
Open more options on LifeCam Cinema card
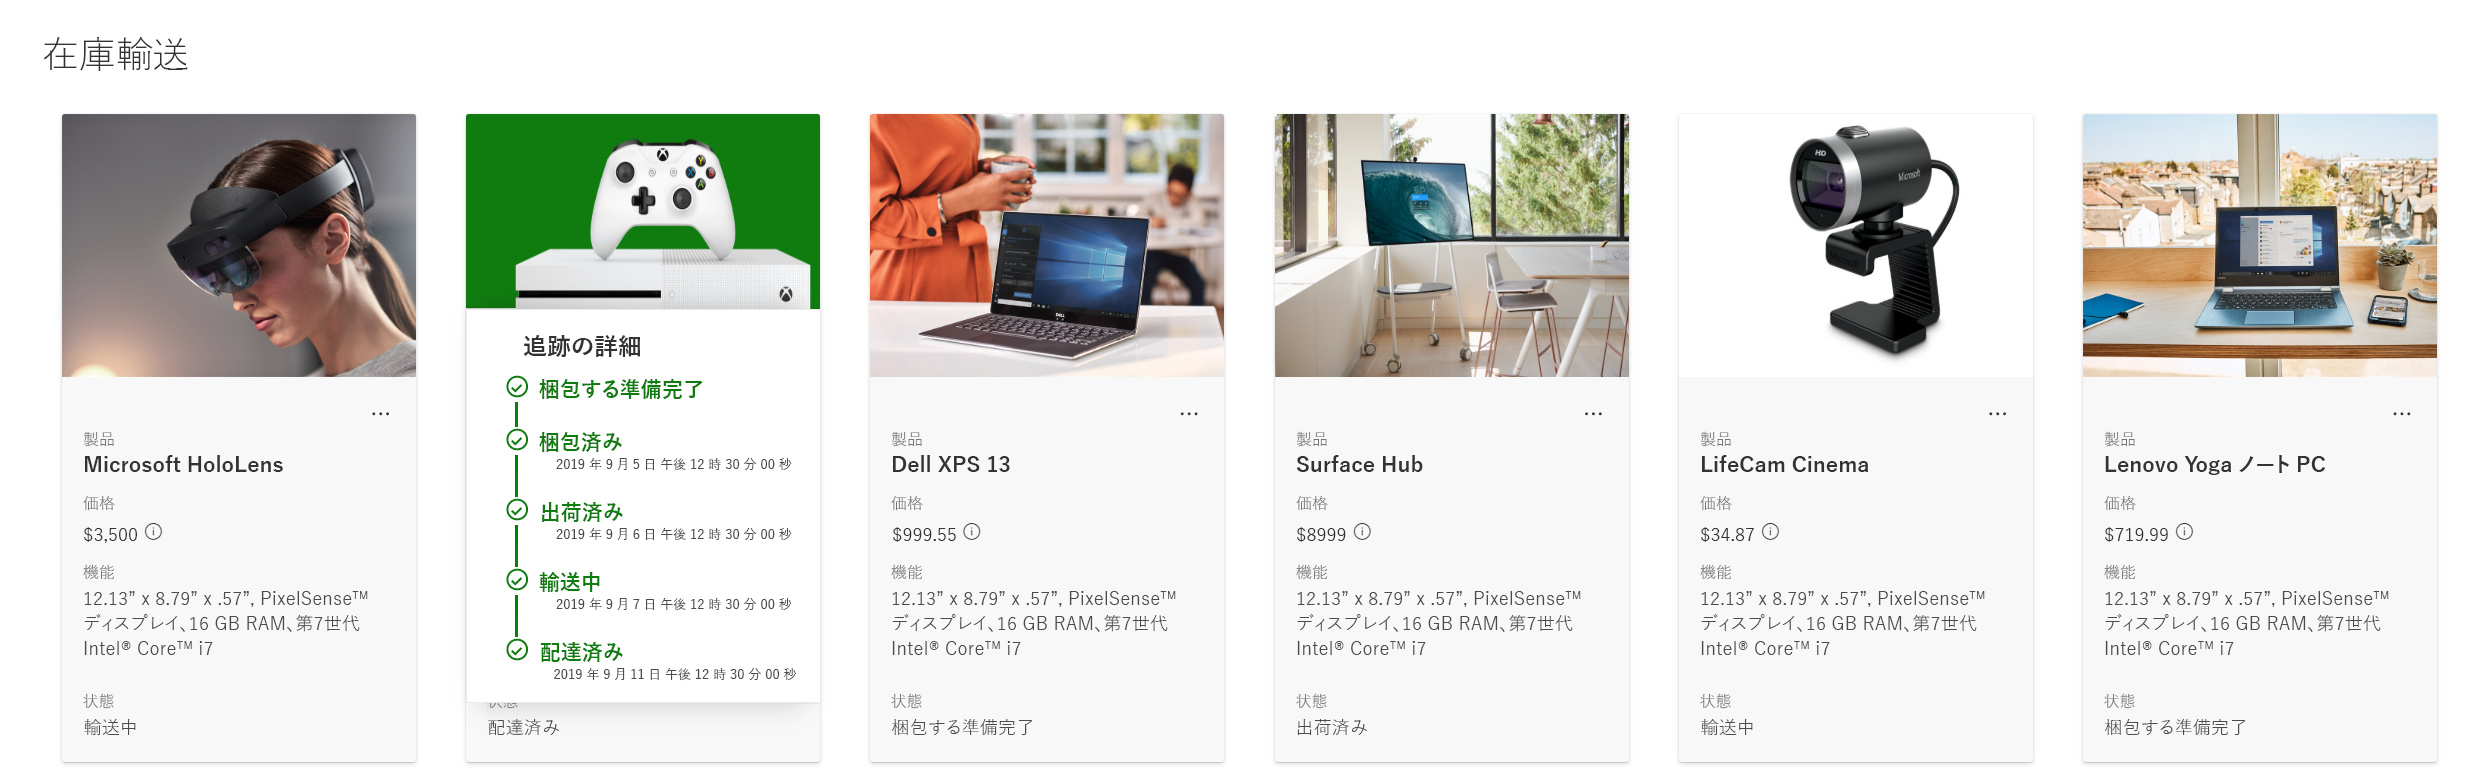1997,414
